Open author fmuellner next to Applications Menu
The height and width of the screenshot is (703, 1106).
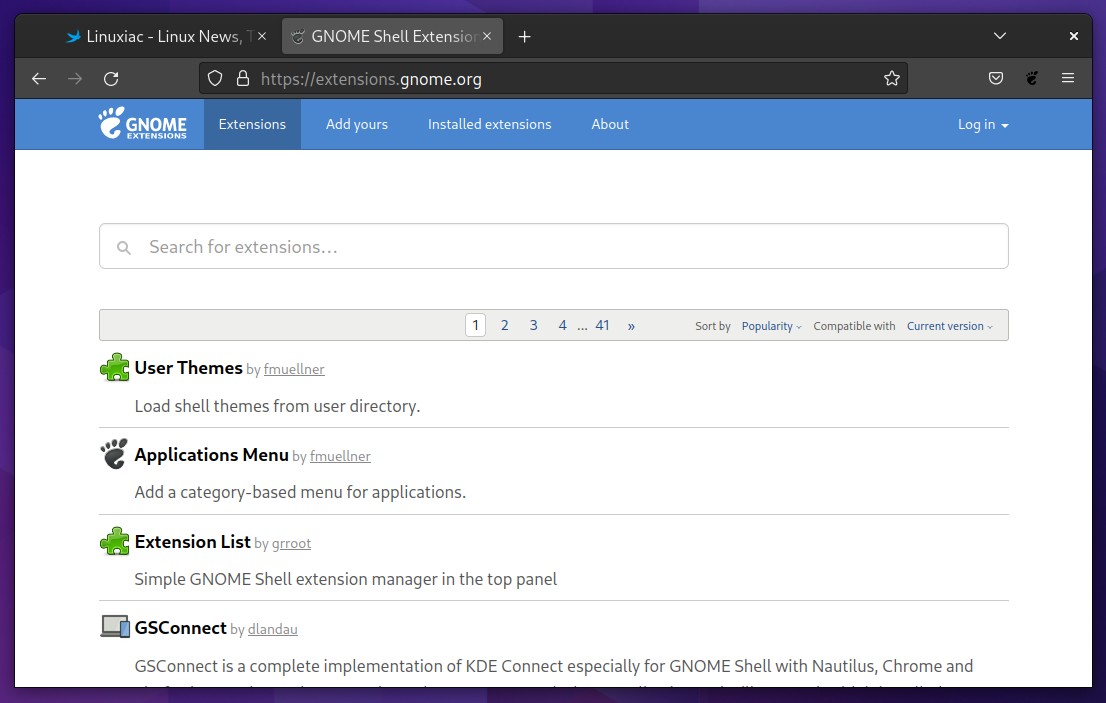[x=340, y=456]
